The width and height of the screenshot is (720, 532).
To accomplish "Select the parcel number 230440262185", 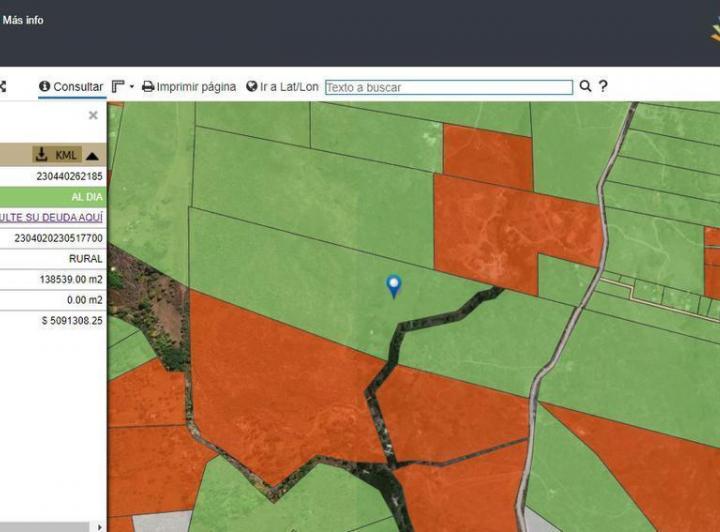I will coord(69,176).
